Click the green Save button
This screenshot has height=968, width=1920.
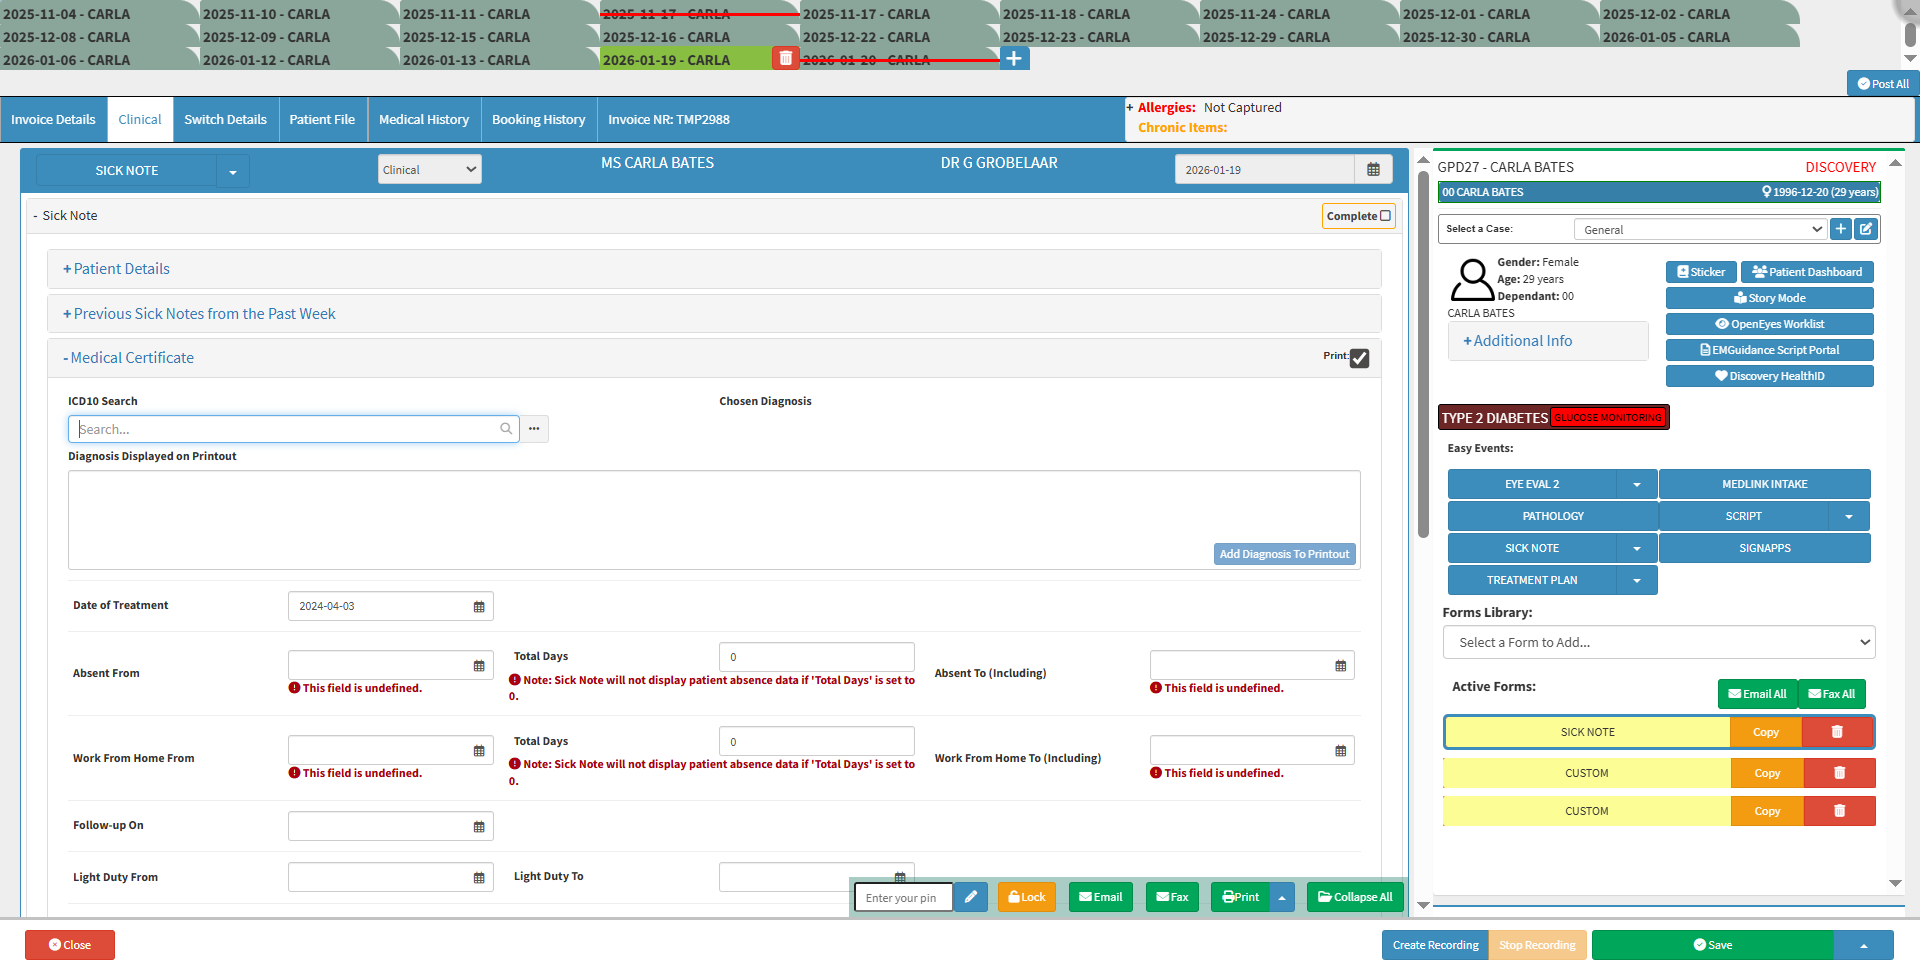(x=1712, y=945)
